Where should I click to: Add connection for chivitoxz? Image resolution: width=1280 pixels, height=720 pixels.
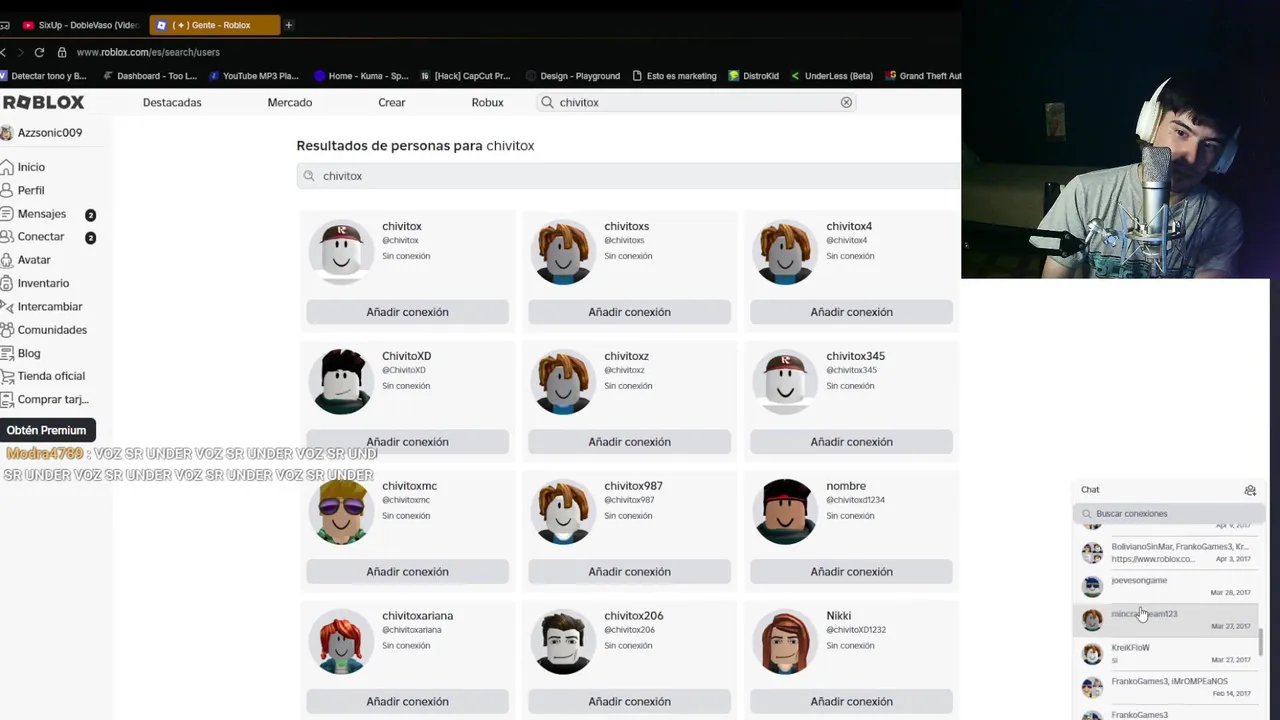(629, 442)
